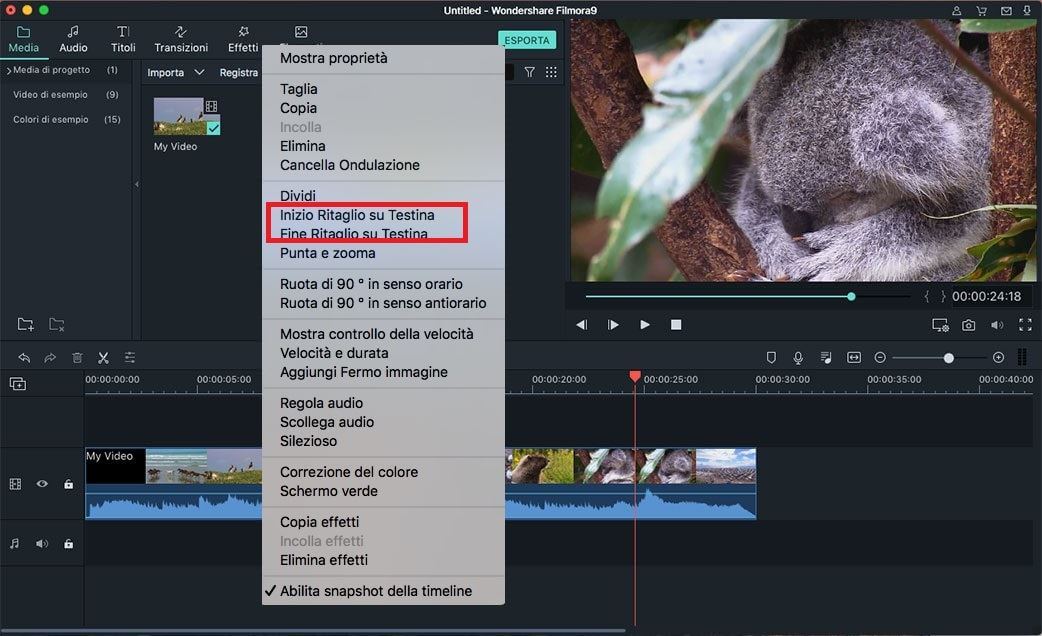Open the Importa dropdown
Screen dimensions: 1042x636
click(x=175, y=72)
